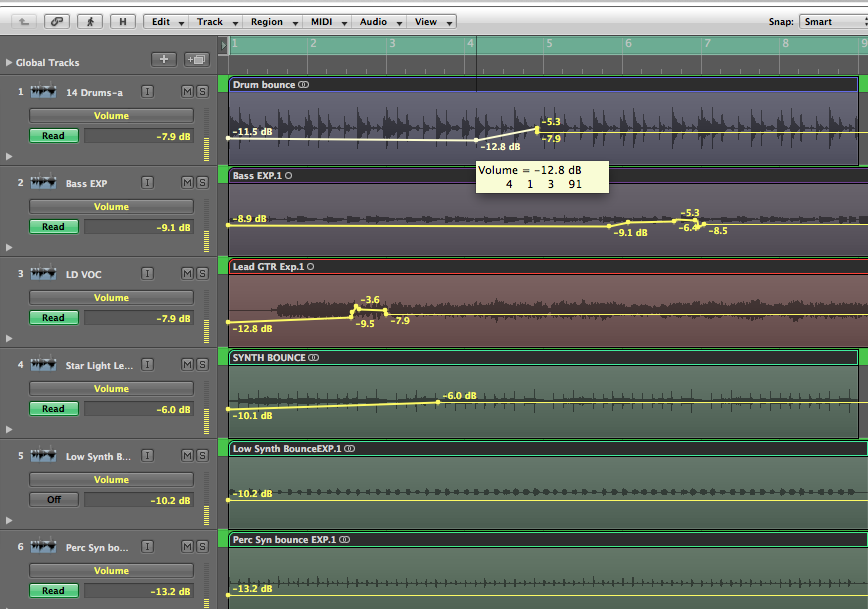
Task: Open Volume automation parameter menu on 14 Drums-a
Action: (111, 116)
